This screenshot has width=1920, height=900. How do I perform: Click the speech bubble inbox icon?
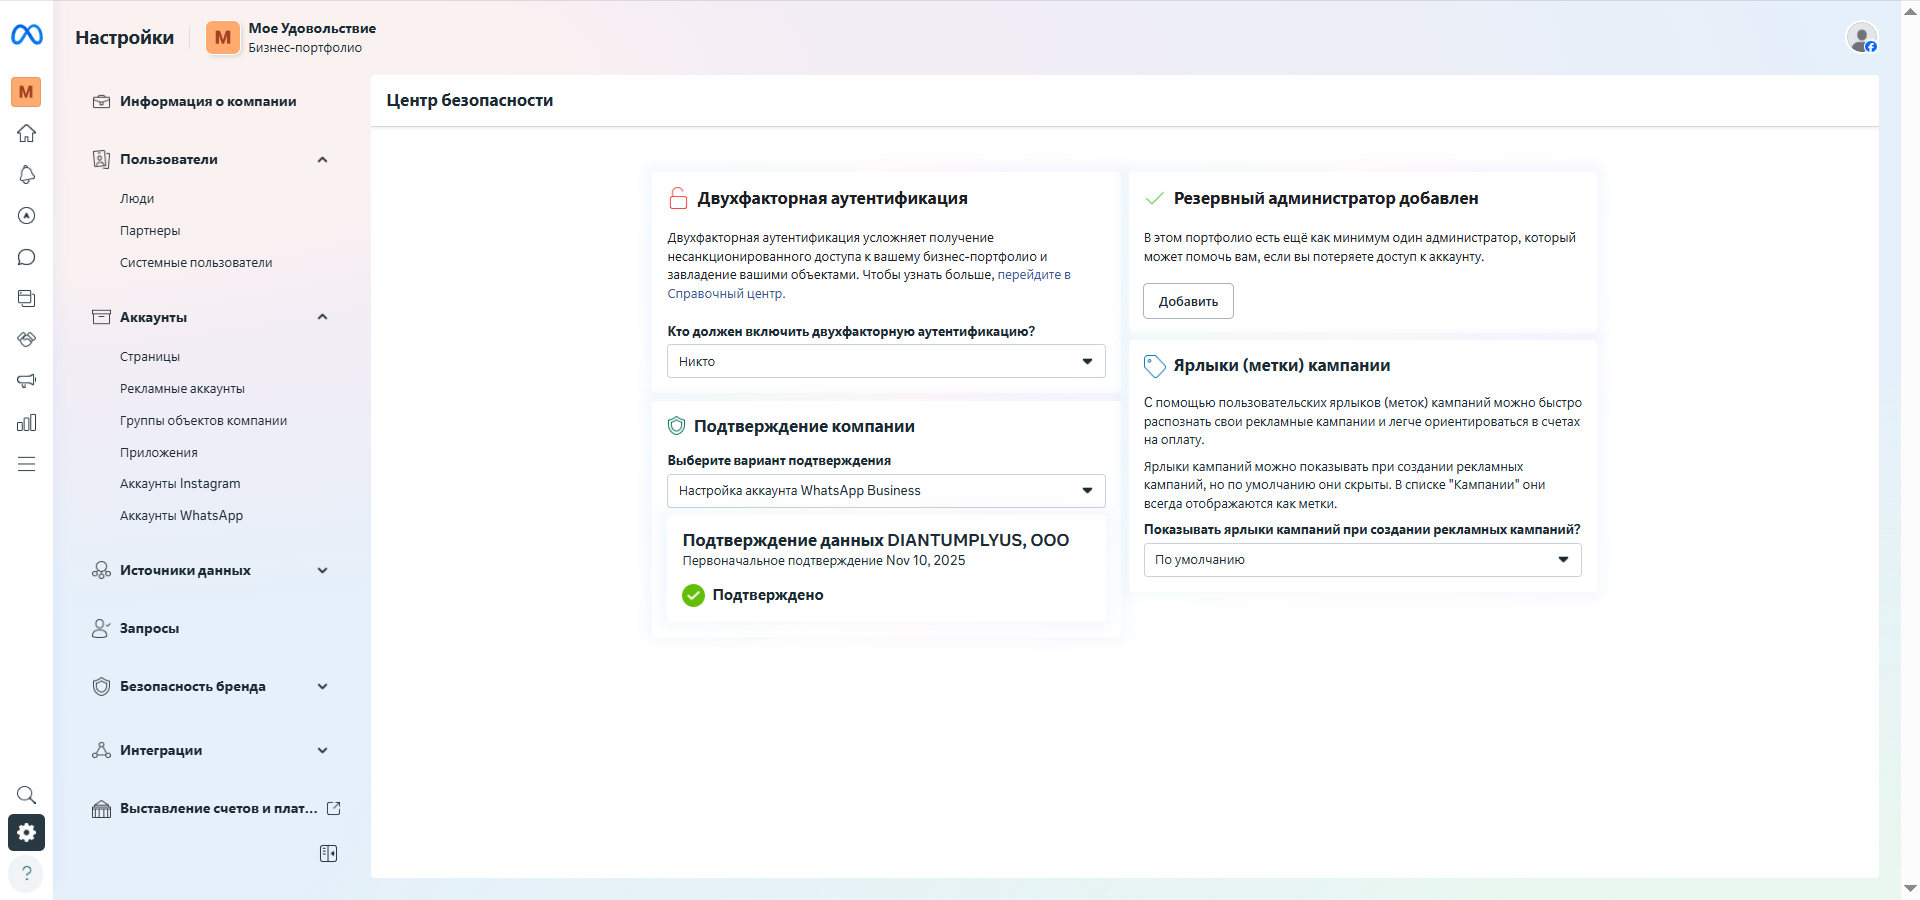pyautogui.click(x=27, y=257)
